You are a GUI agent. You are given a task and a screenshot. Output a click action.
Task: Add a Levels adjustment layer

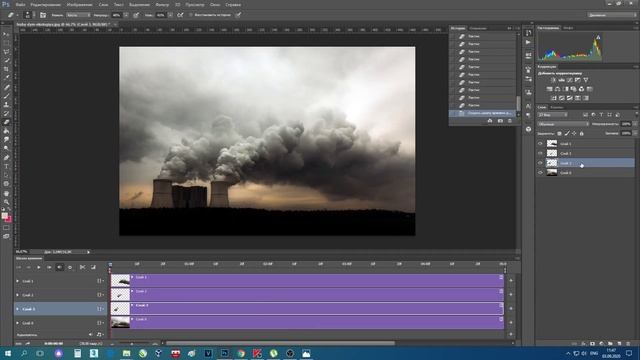561,80
